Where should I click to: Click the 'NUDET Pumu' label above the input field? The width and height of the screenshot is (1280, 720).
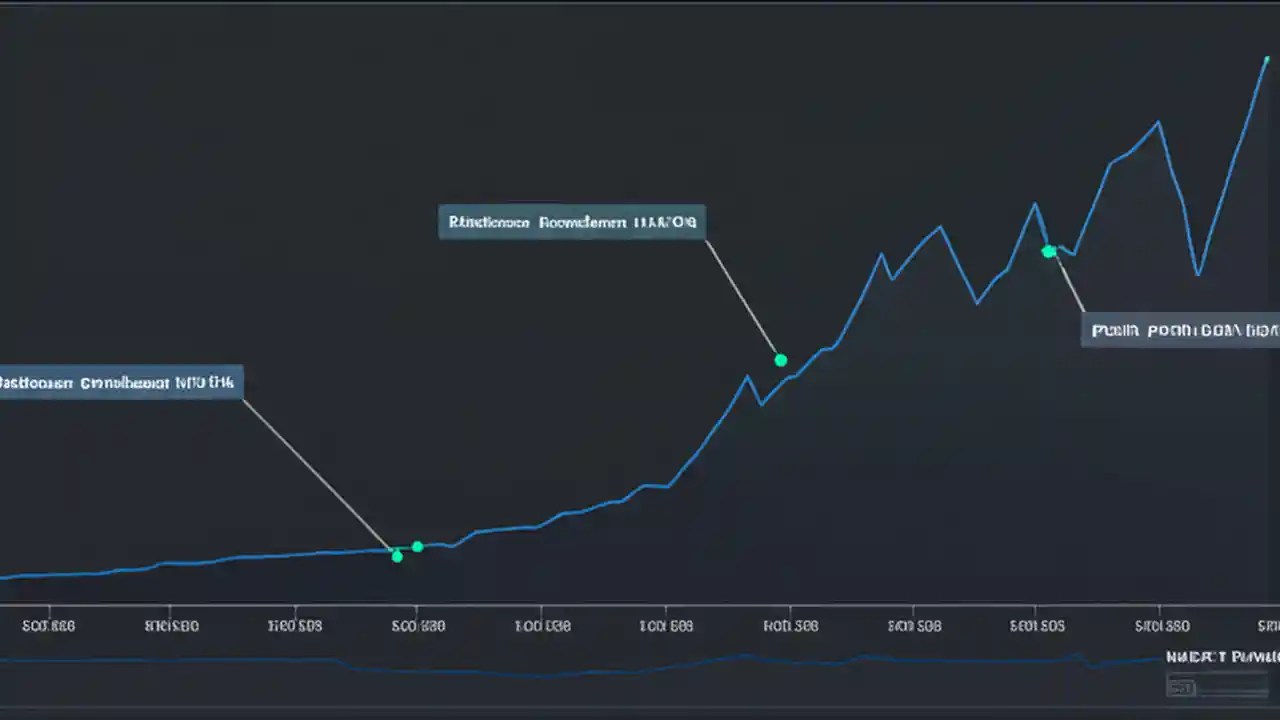tap(1221, 657)
